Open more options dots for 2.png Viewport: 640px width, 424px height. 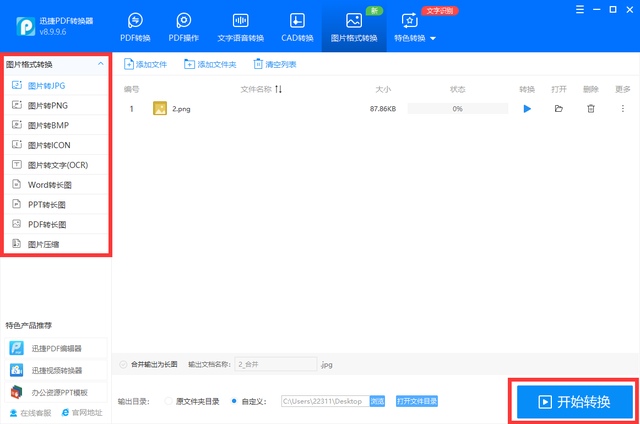(622, 109)
